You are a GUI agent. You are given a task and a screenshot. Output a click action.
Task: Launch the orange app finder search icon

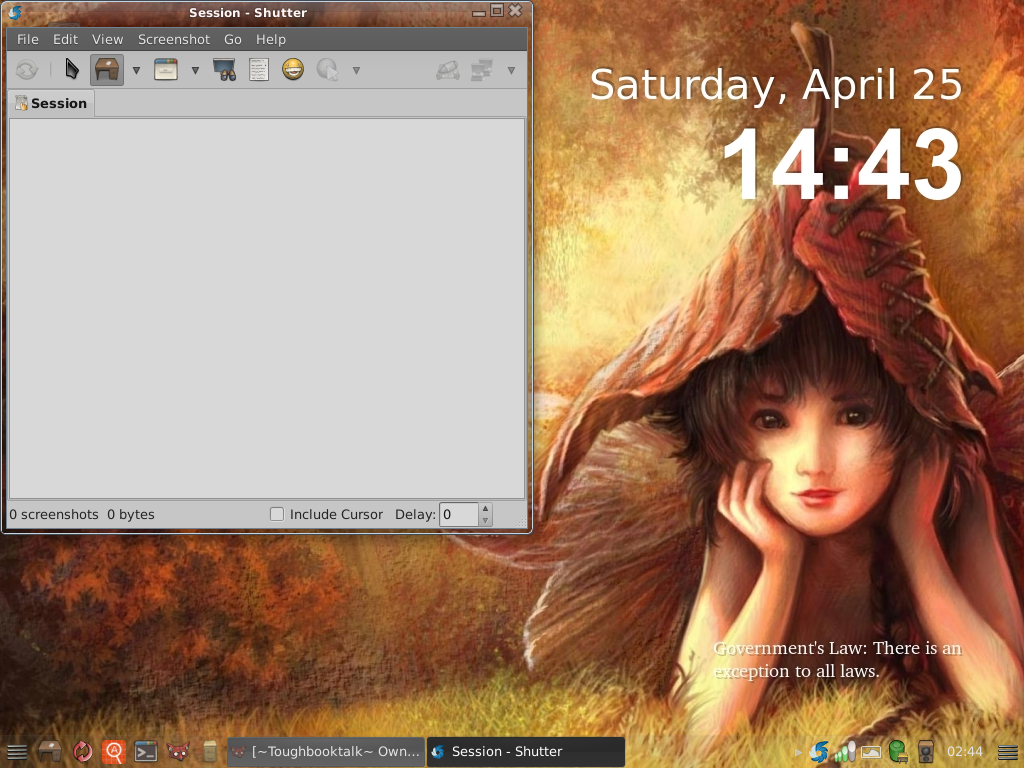coord(114,752)
